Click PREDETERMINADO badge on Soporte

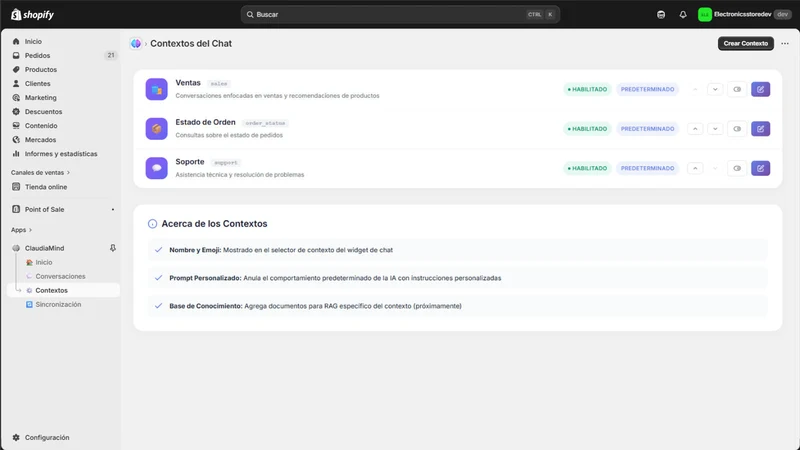[647, 168]
